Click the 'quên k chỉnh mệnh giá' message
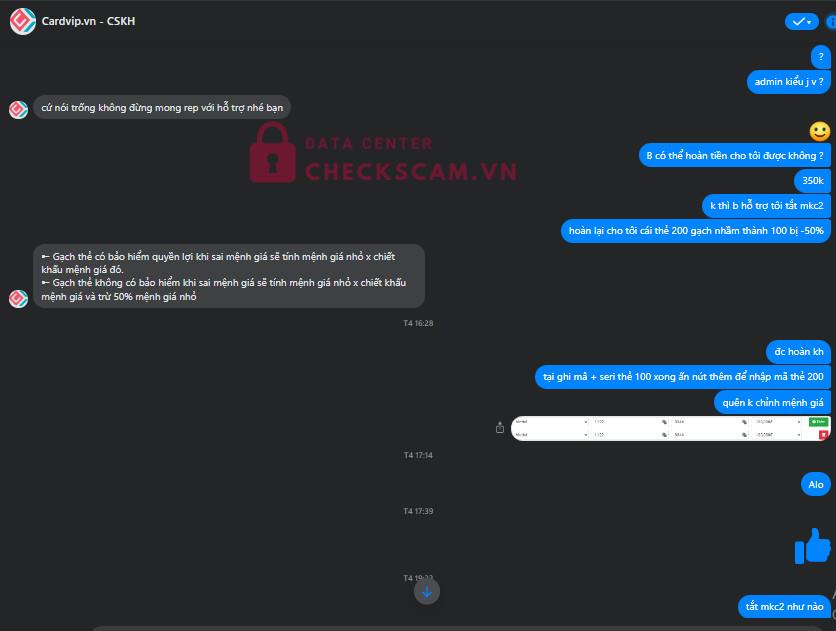The width and height of the screenshot is (836, 631). point(773,402)
